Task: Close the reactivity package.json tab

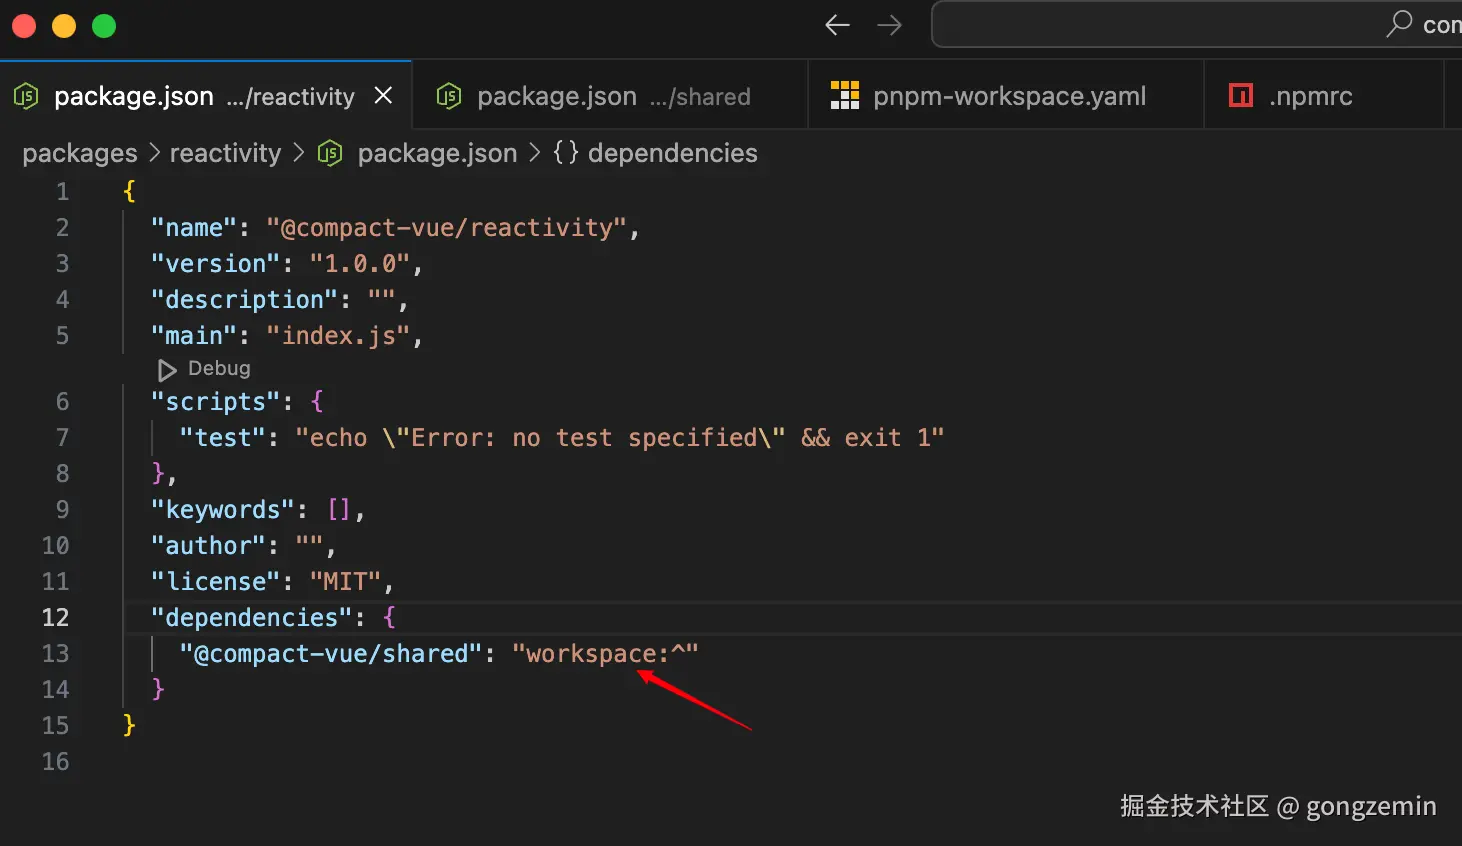Action: (x=383, y=96)
